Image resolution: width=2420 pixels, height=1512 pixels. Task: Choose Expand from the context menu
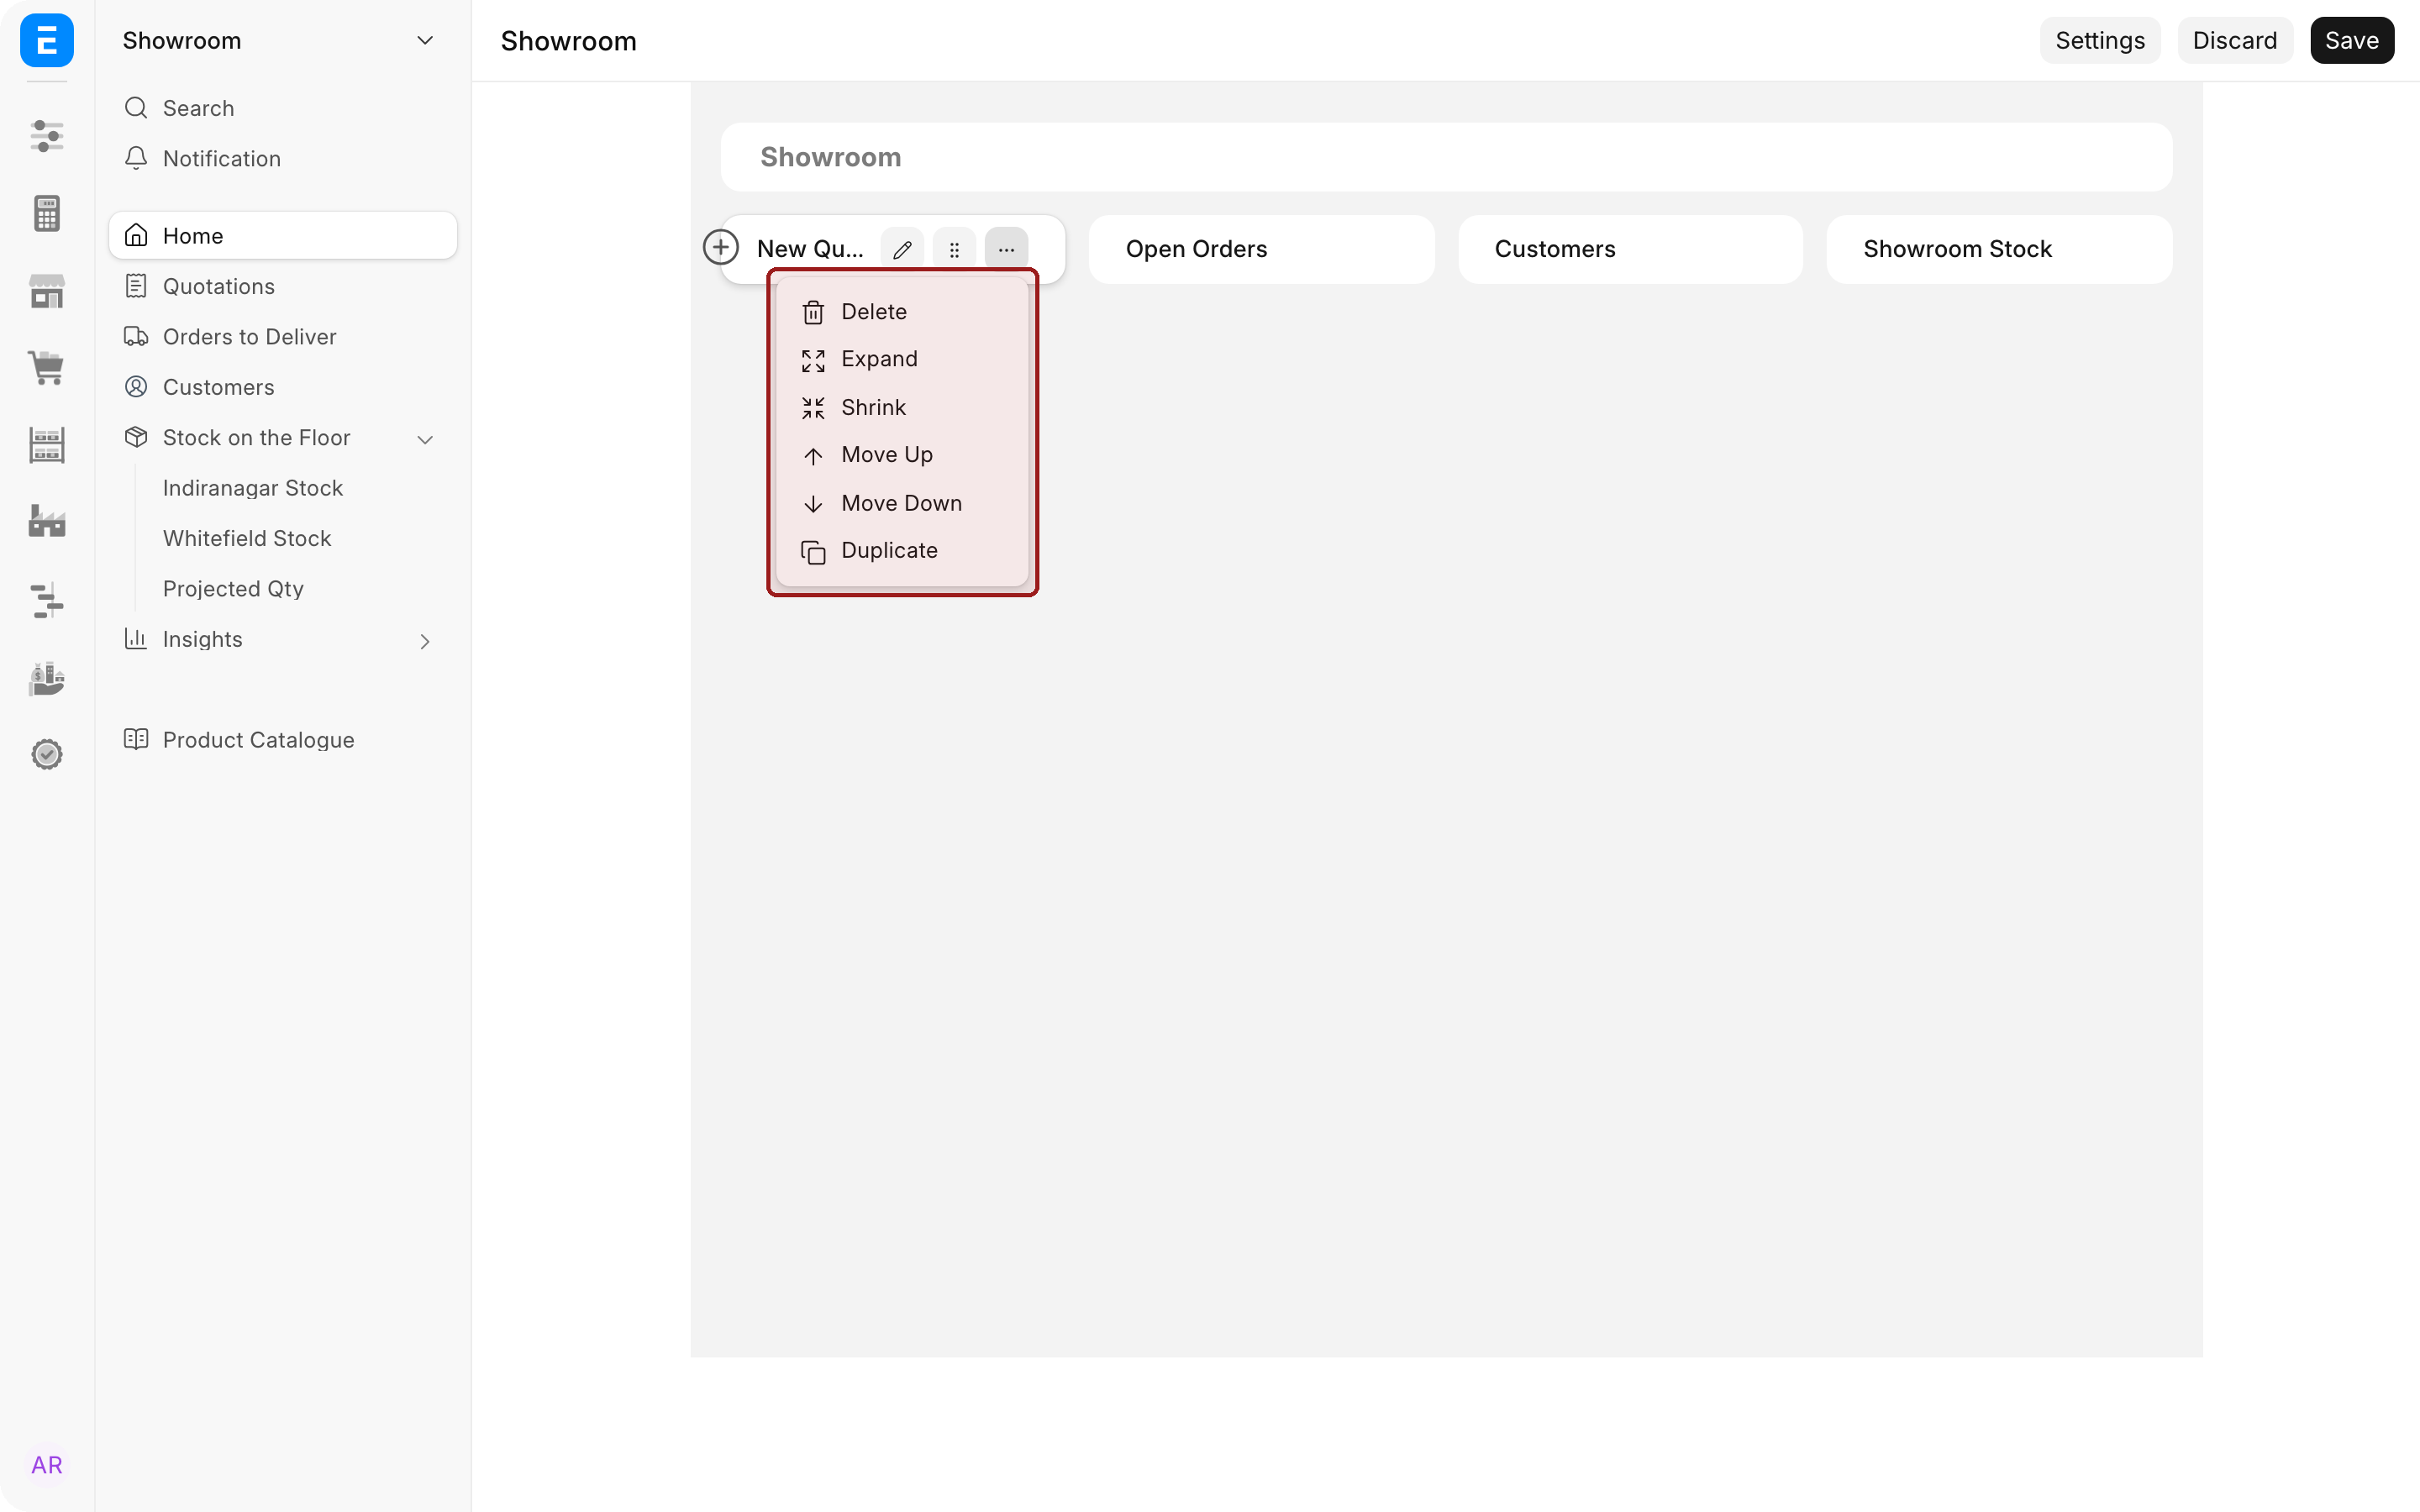pos(902,359)
